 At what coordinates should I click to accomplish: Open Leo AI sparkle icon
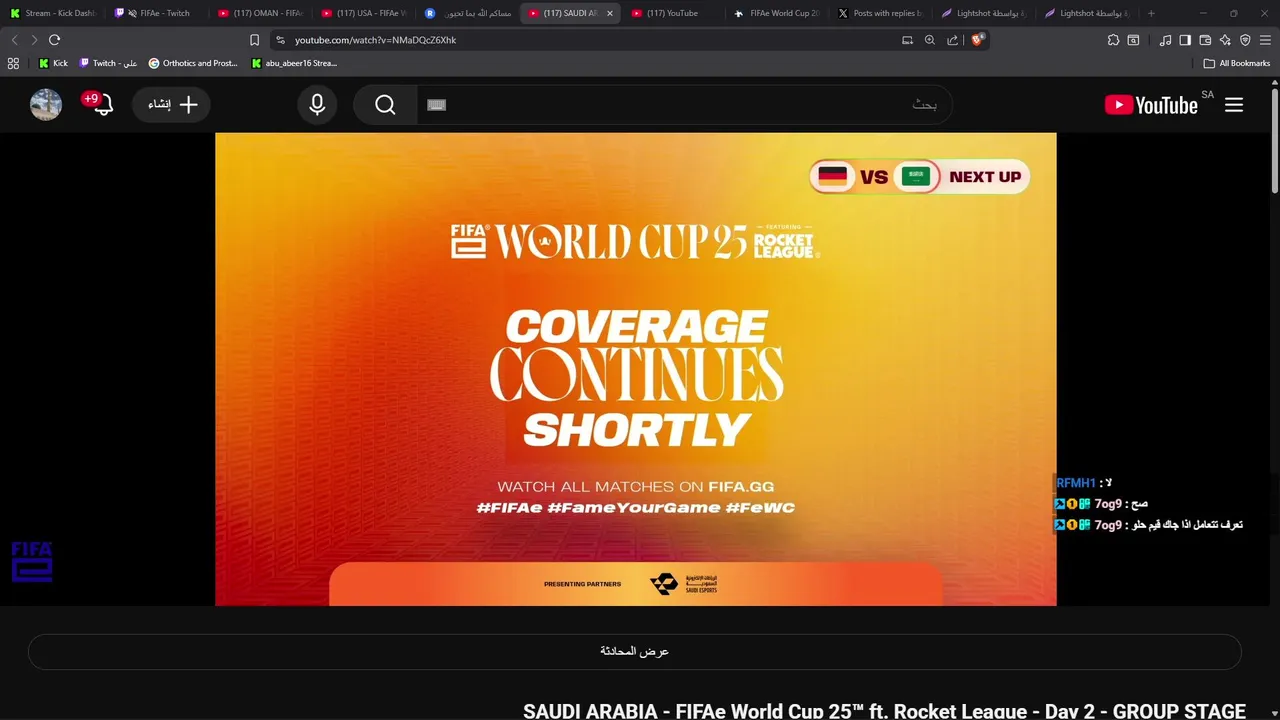[1225, 40]
